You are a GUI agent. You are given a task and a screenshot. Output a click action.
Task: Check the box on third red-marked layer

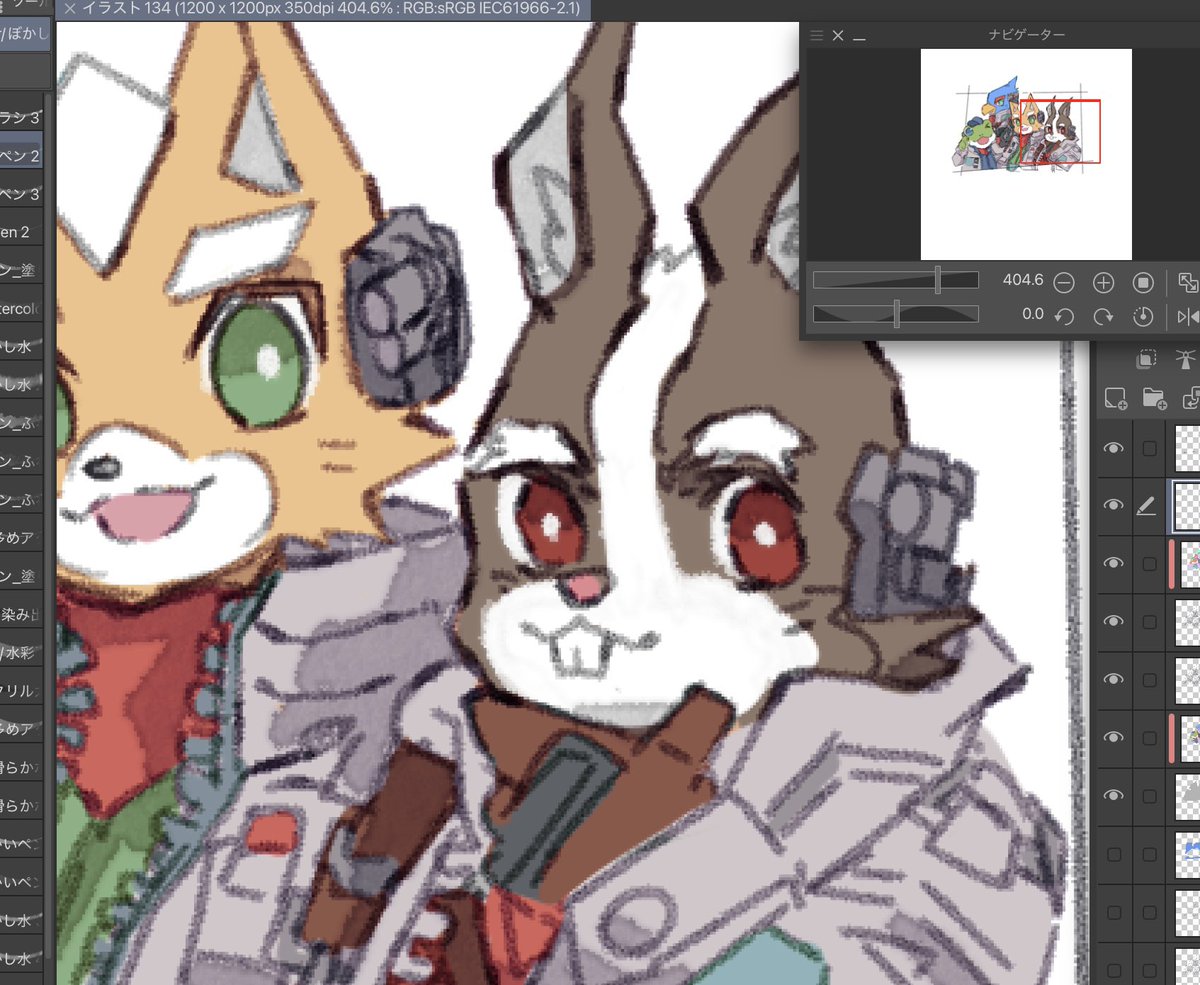1149,564
